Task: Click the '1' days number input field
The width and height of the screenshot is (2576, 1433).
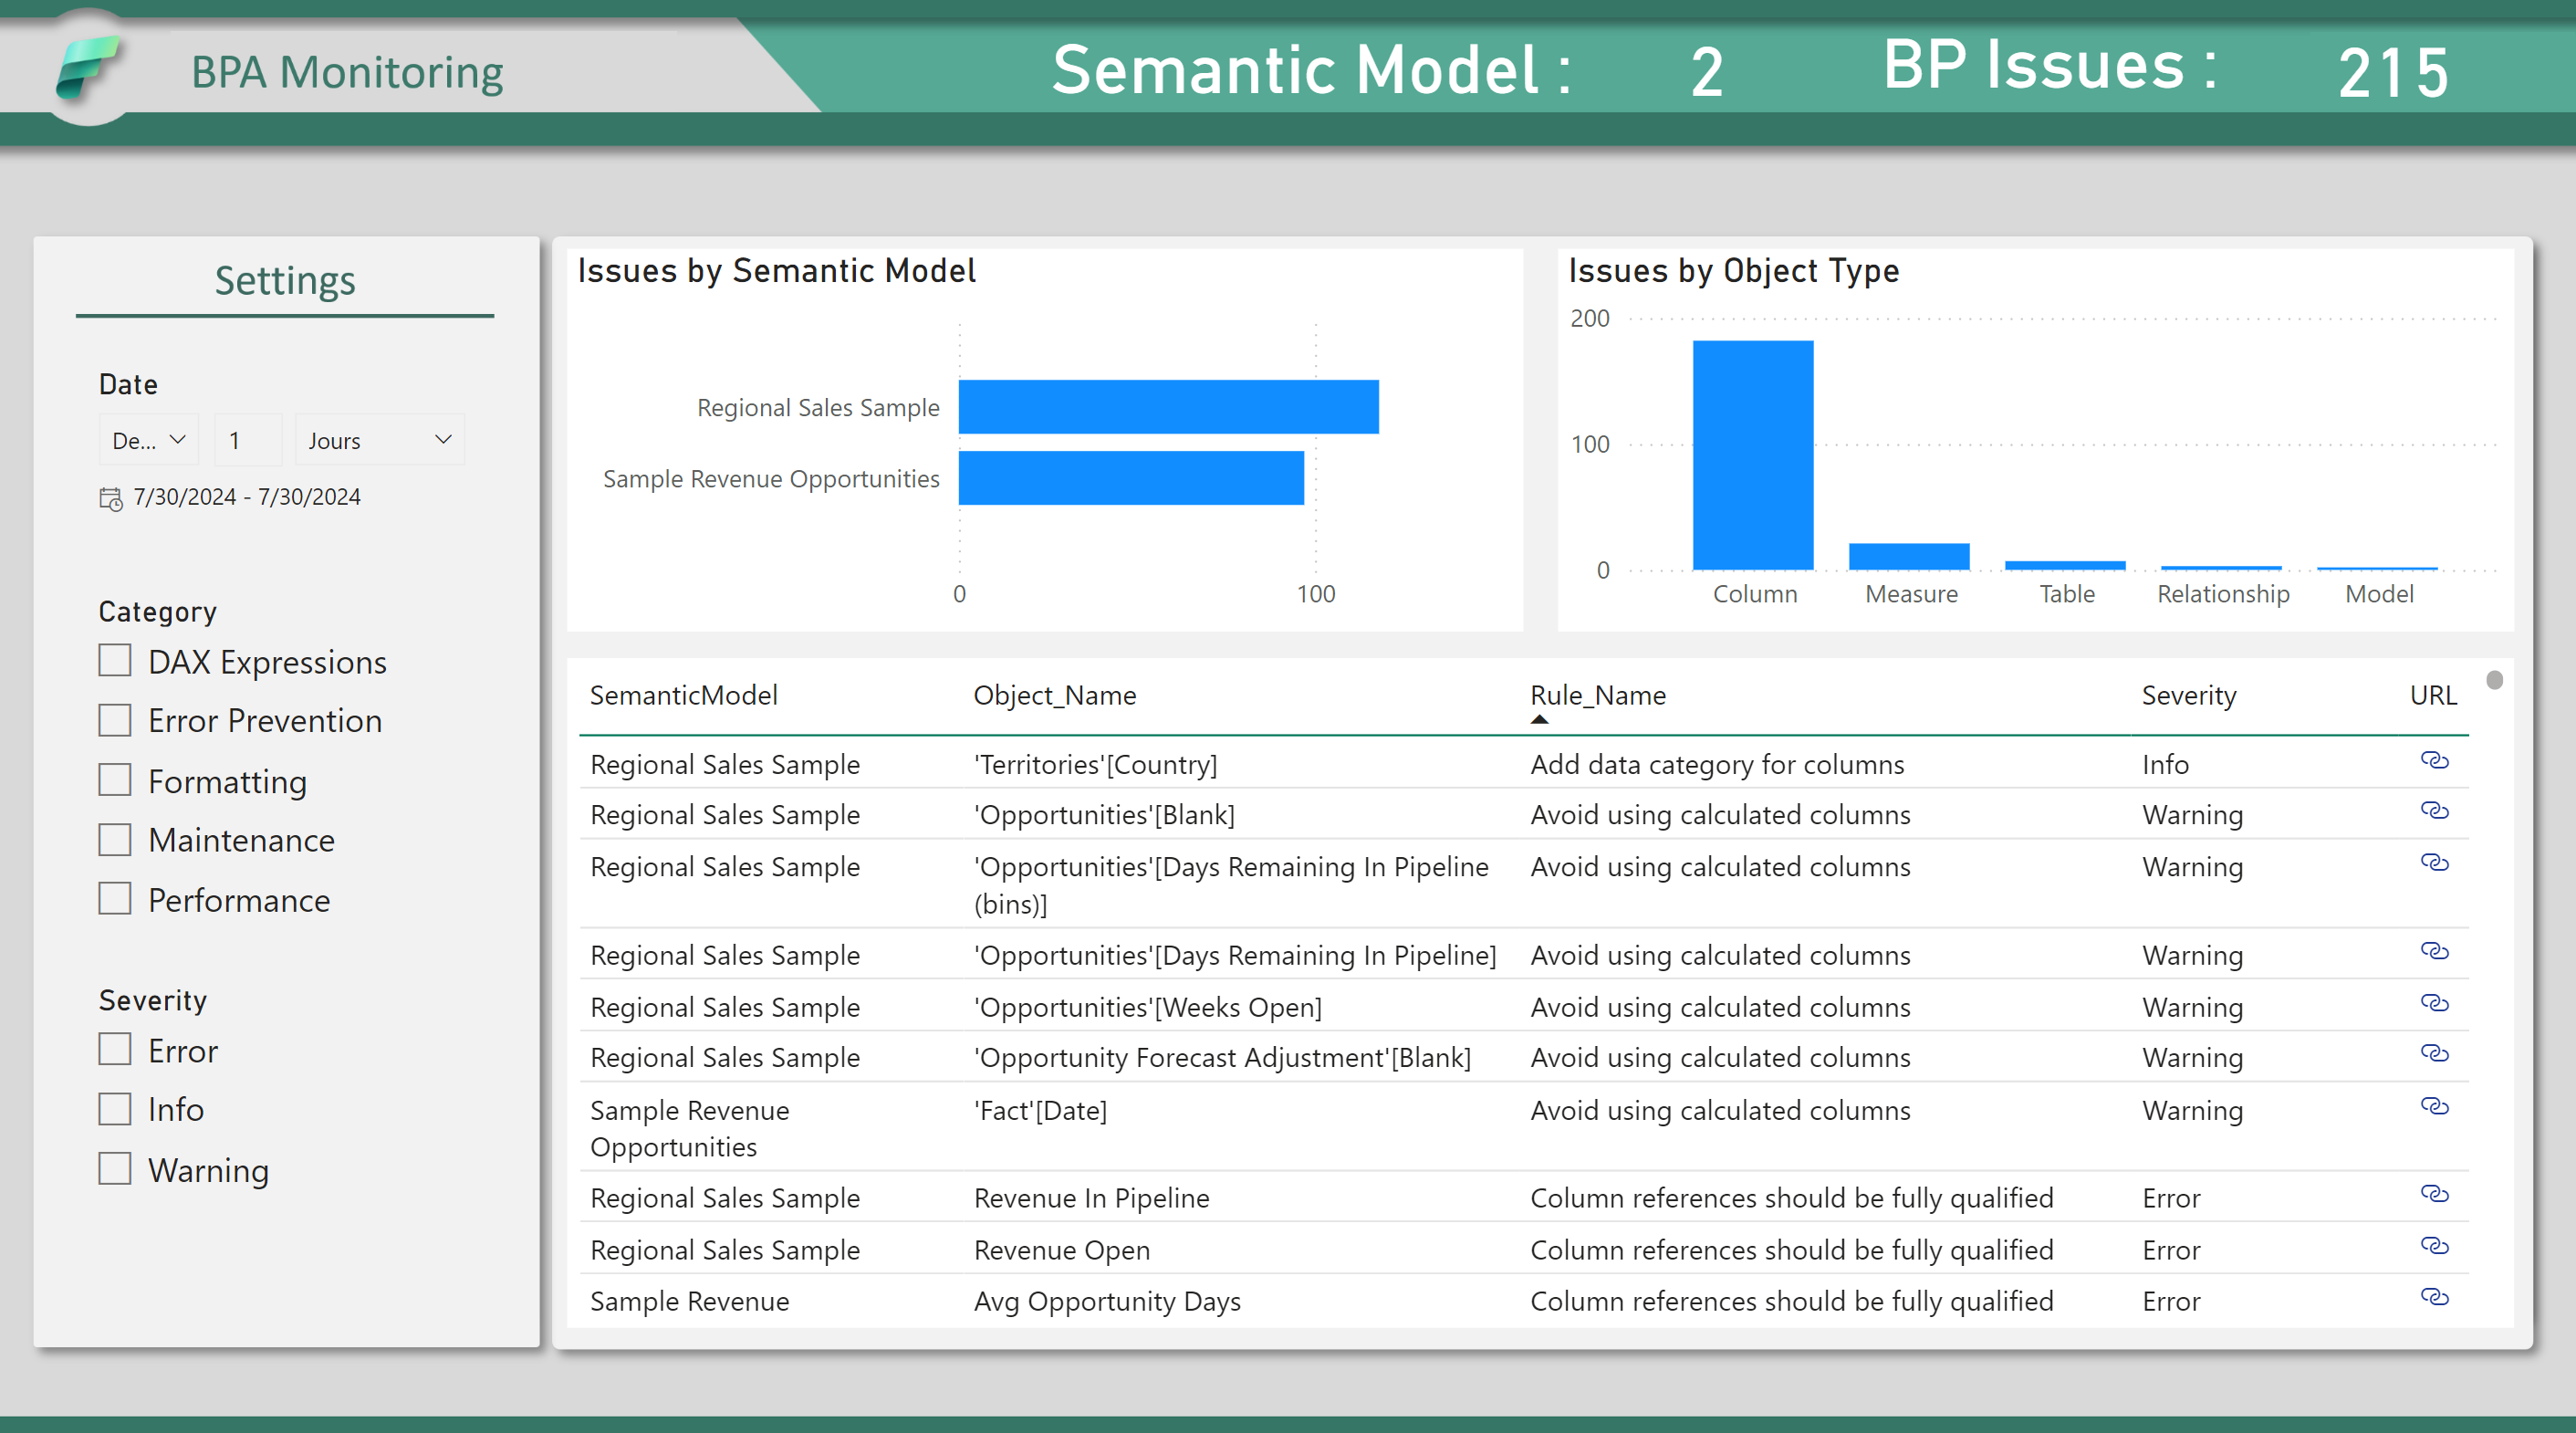Action: (246, 439)
